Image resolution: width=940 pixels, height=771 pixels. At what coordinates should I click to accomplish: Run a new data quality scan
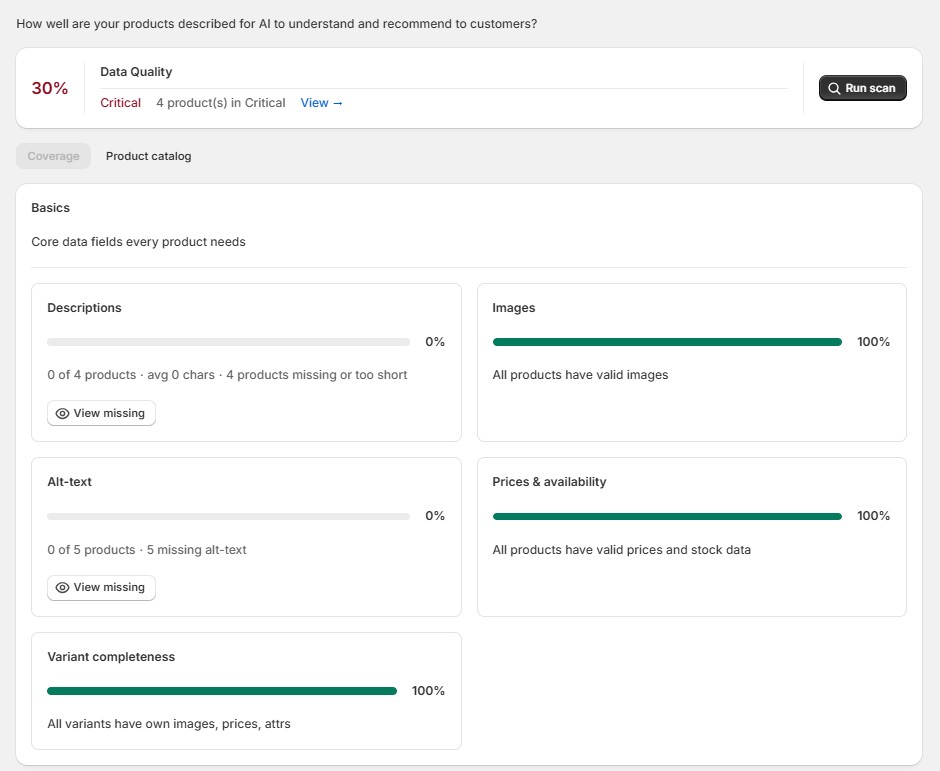pyautogui.click(x=863, y=88)
